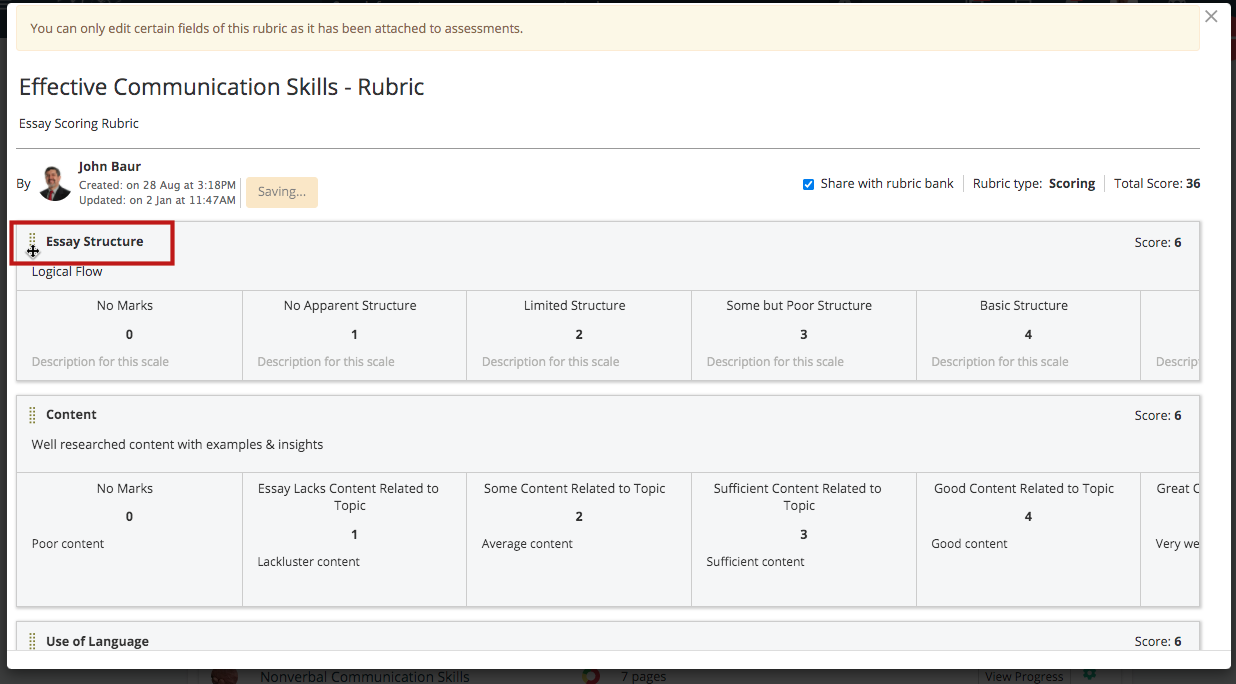The height and width of the screenshot is (684, 1236).
Task: Click score 2 under Limited Structure
Action: (579, 335)
